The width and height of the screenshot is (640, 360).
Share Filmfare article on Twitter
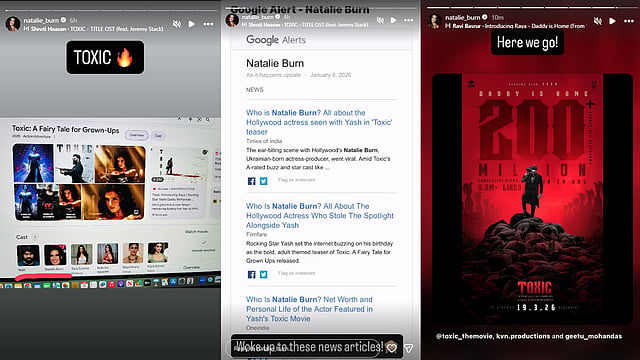point(264,274)
